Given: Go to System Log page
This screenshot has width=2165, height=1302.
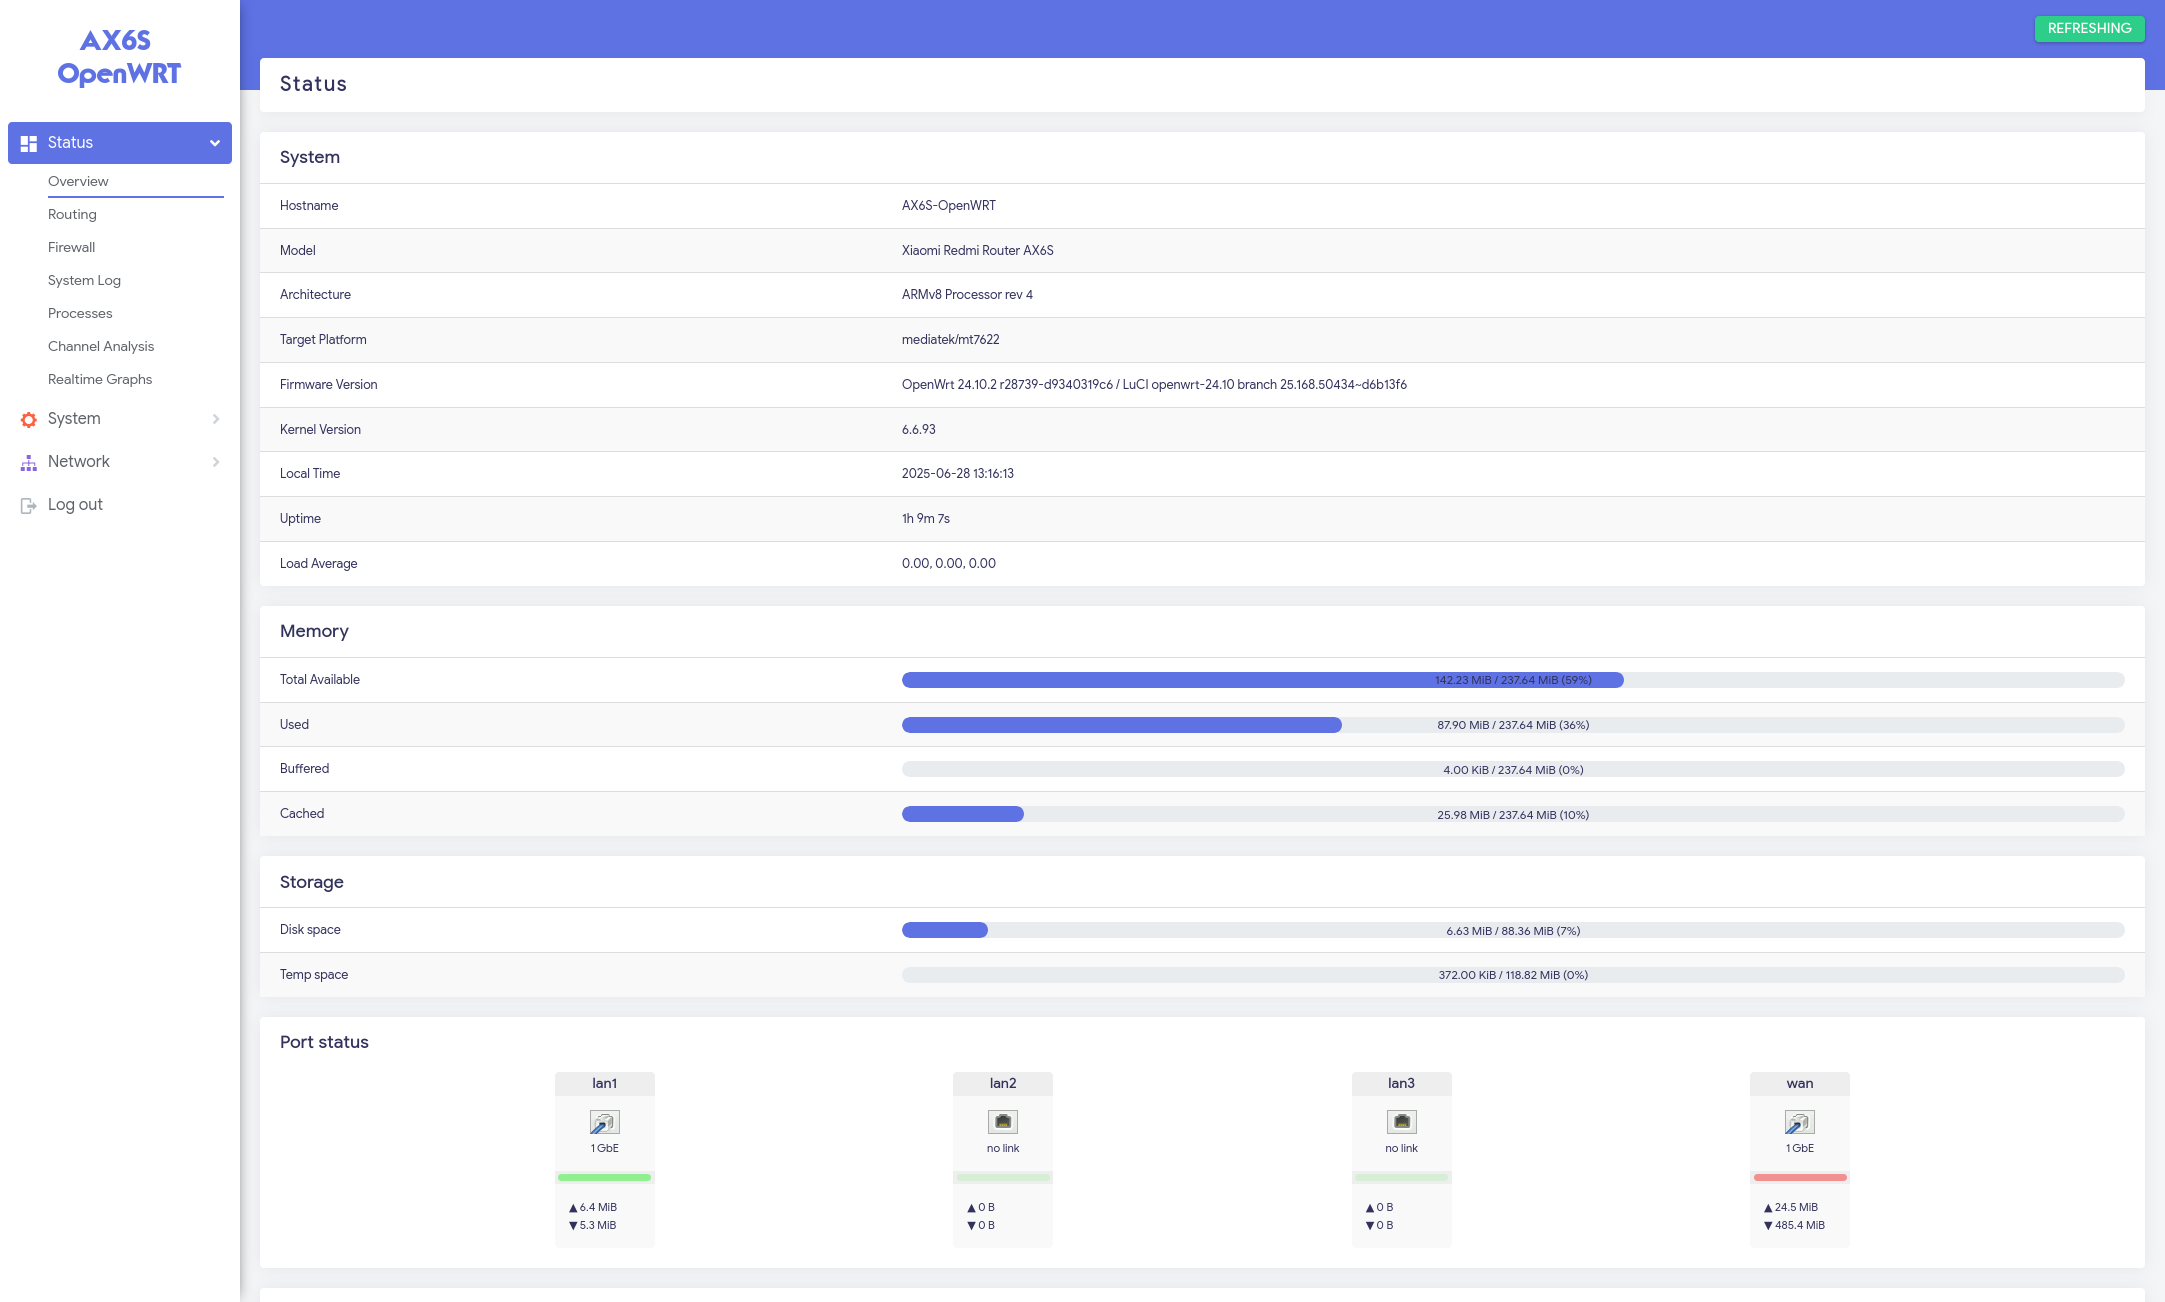Looking at the screenshot, I should coord(84,280).
